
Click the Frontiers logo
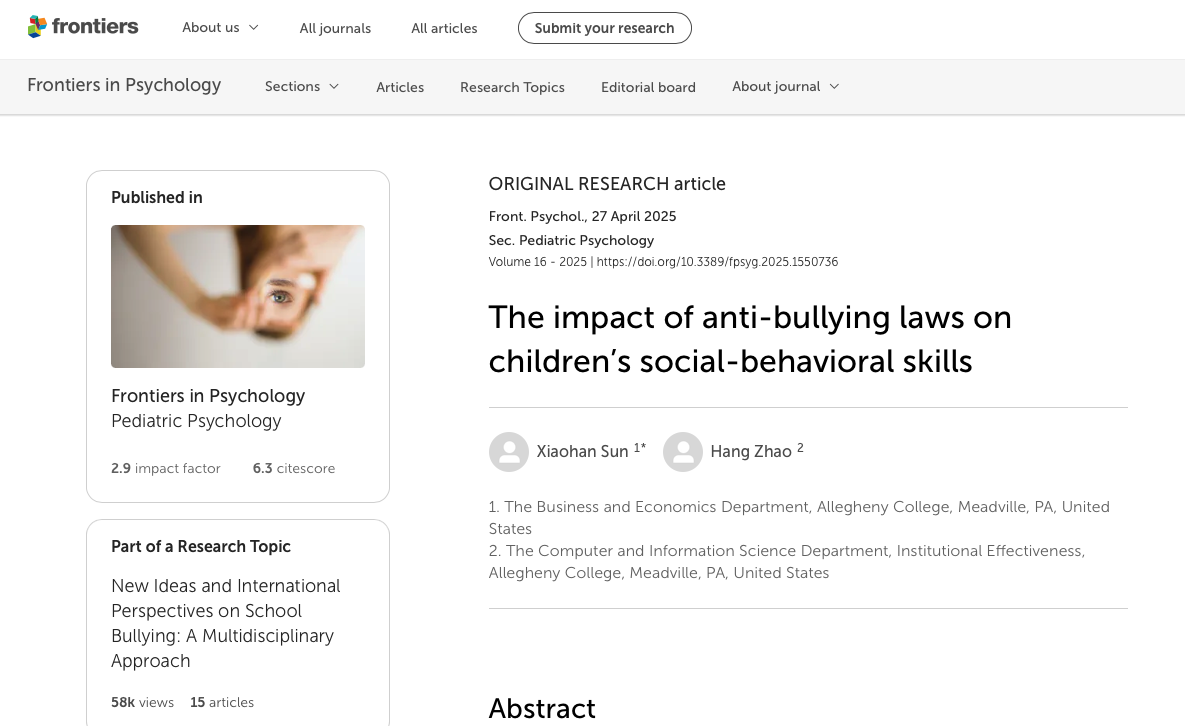pos(83,27)
